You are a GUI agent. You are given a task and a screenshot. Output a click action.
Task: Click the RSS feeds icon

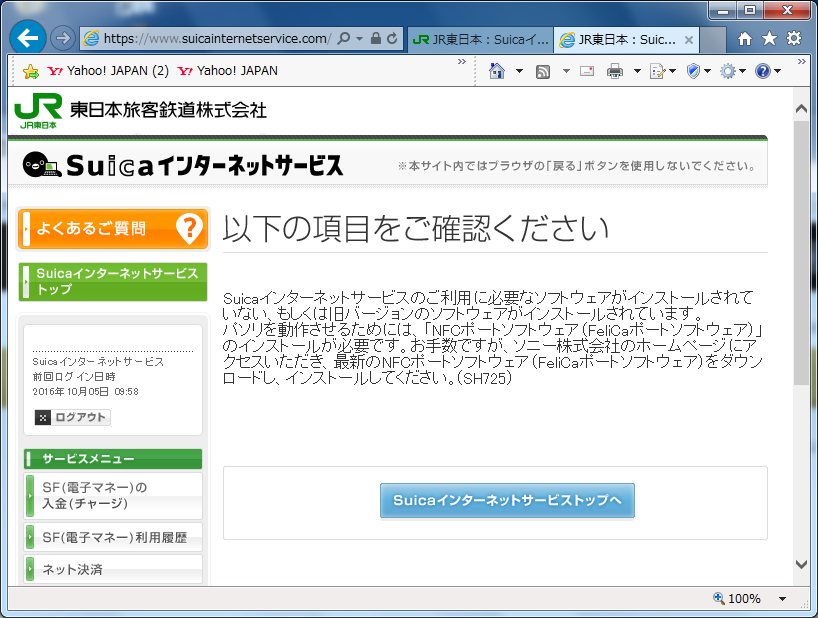click(x=543, y=71)
